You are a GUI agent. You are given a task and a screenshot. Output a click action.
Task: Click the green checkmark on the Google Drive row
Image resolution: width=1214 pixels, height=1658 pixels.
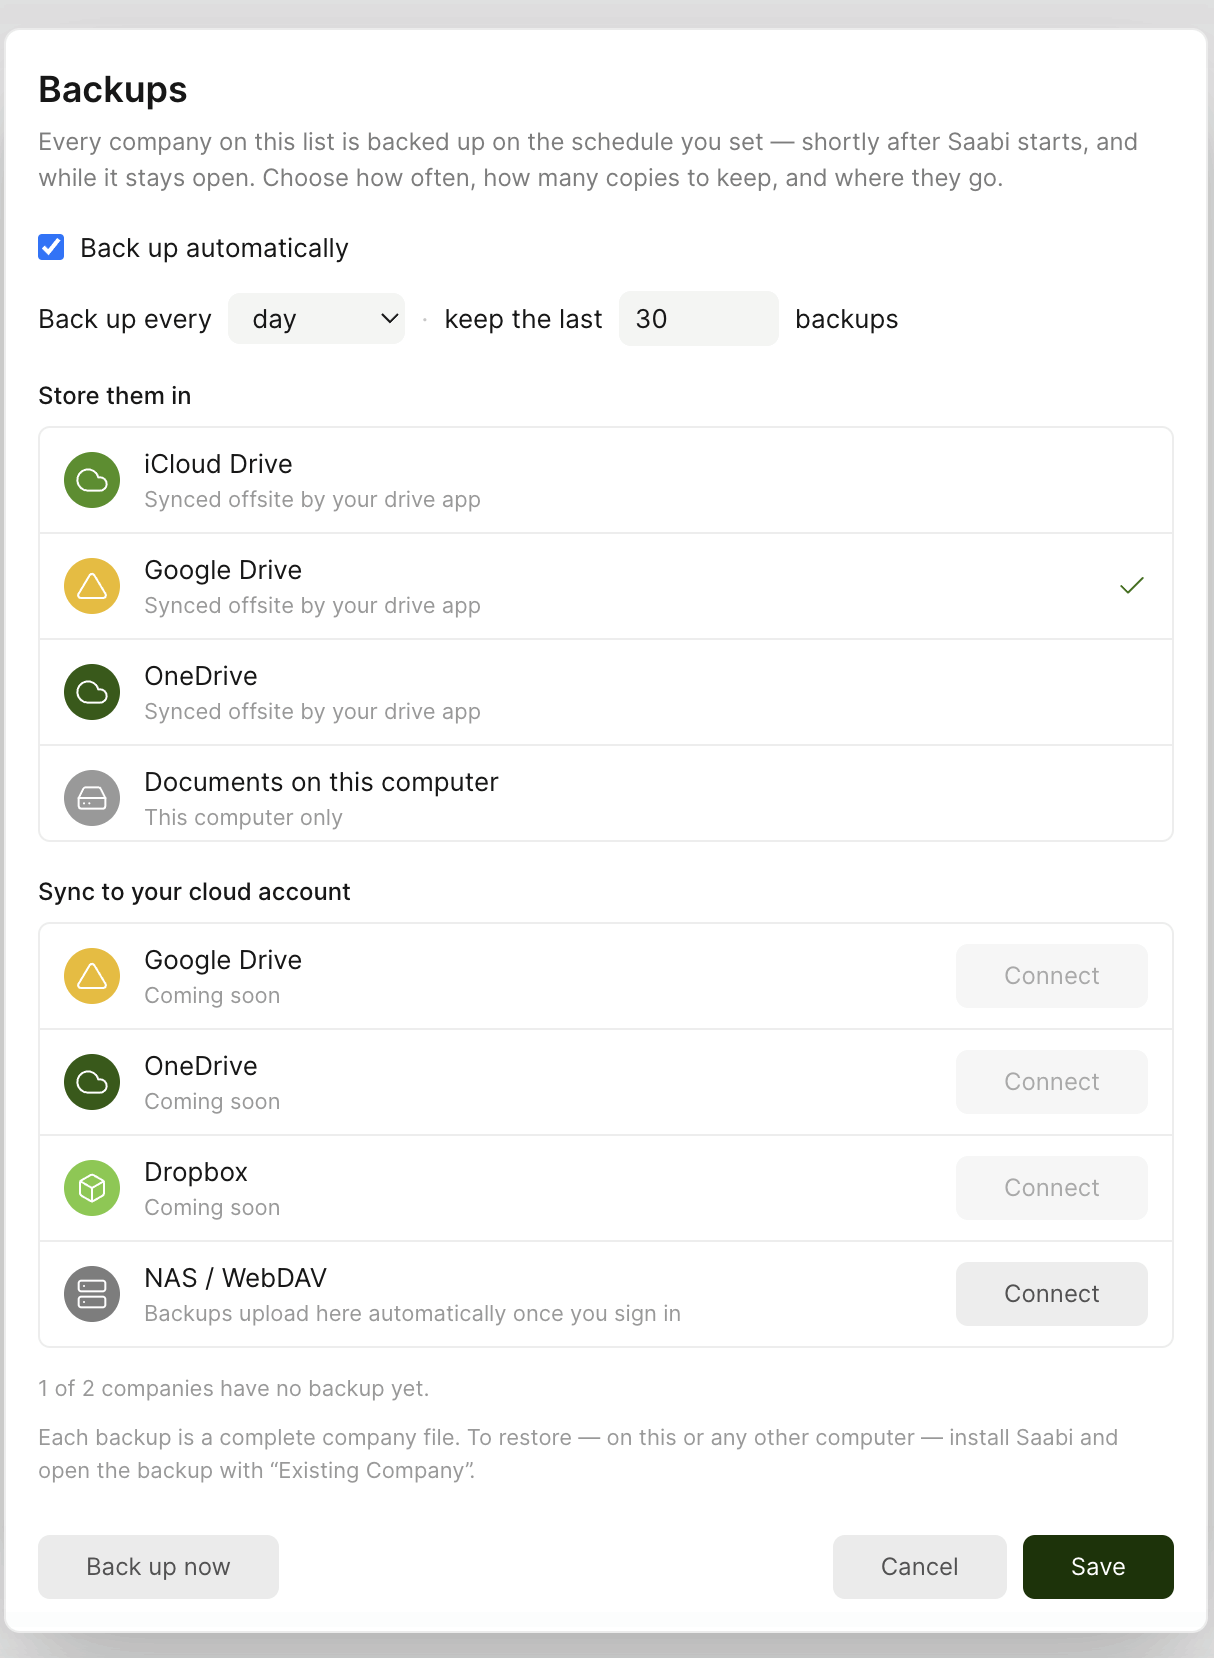[1132, 586]
